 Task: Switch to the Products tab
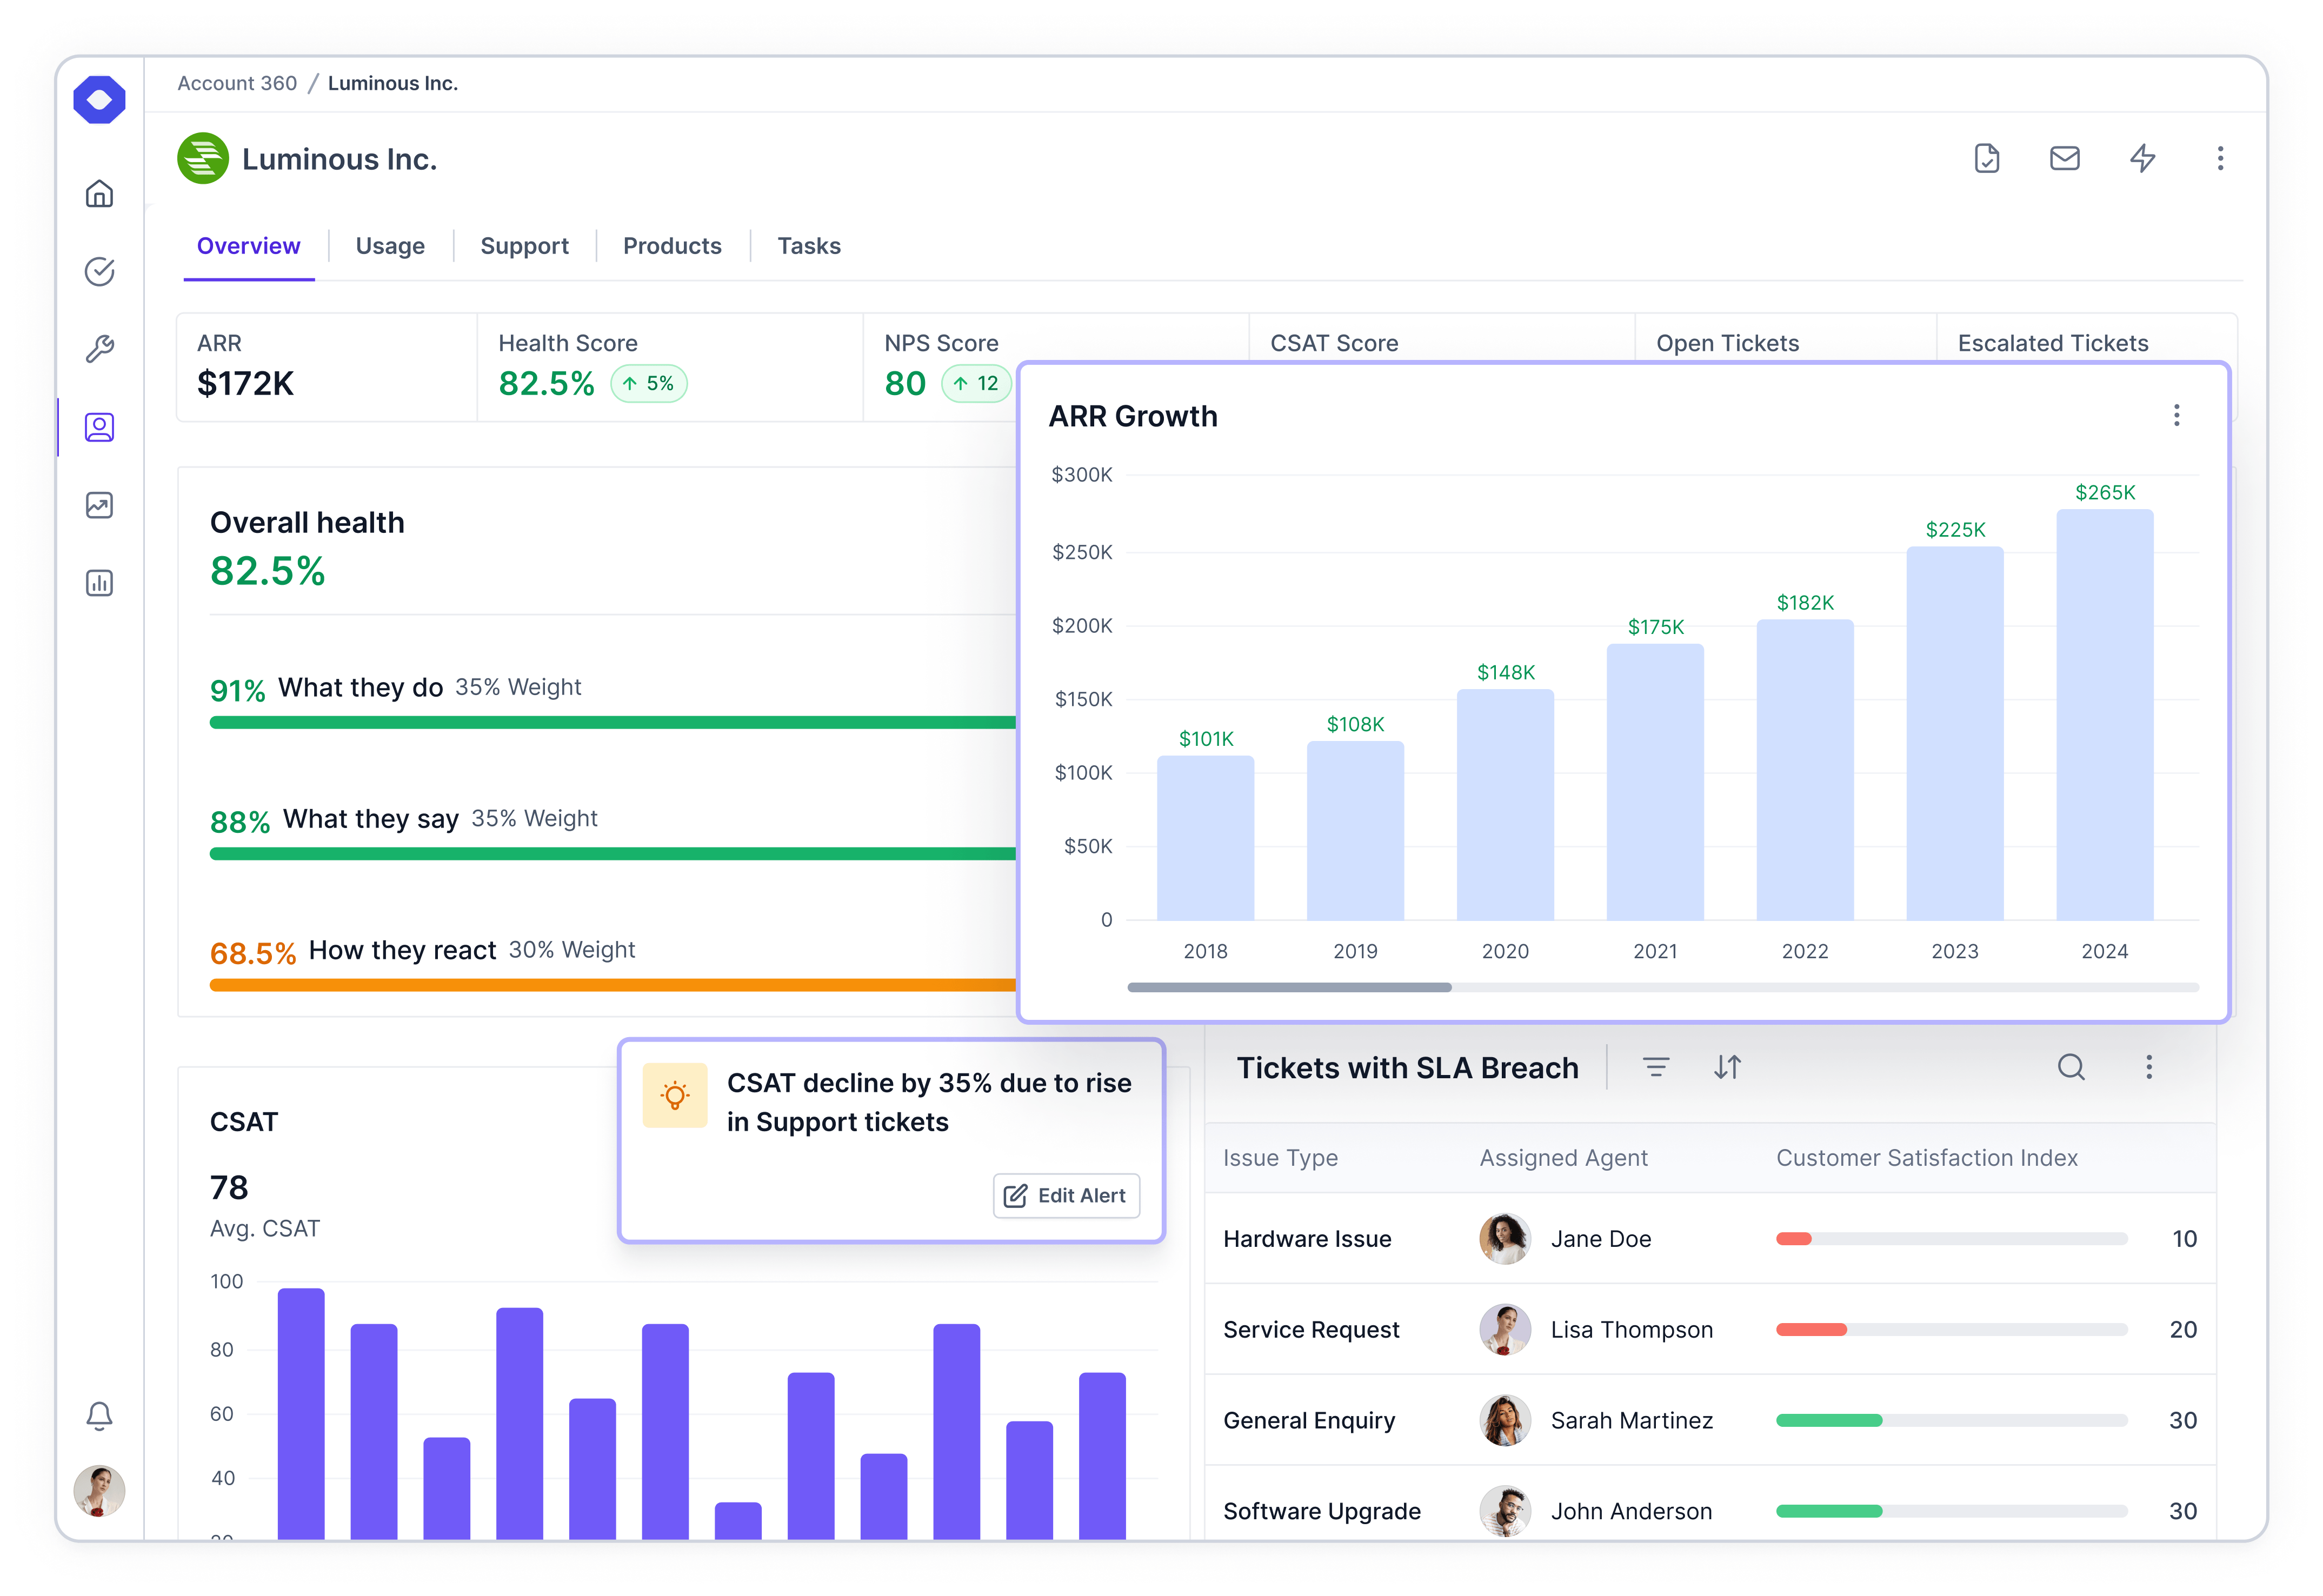672,246
